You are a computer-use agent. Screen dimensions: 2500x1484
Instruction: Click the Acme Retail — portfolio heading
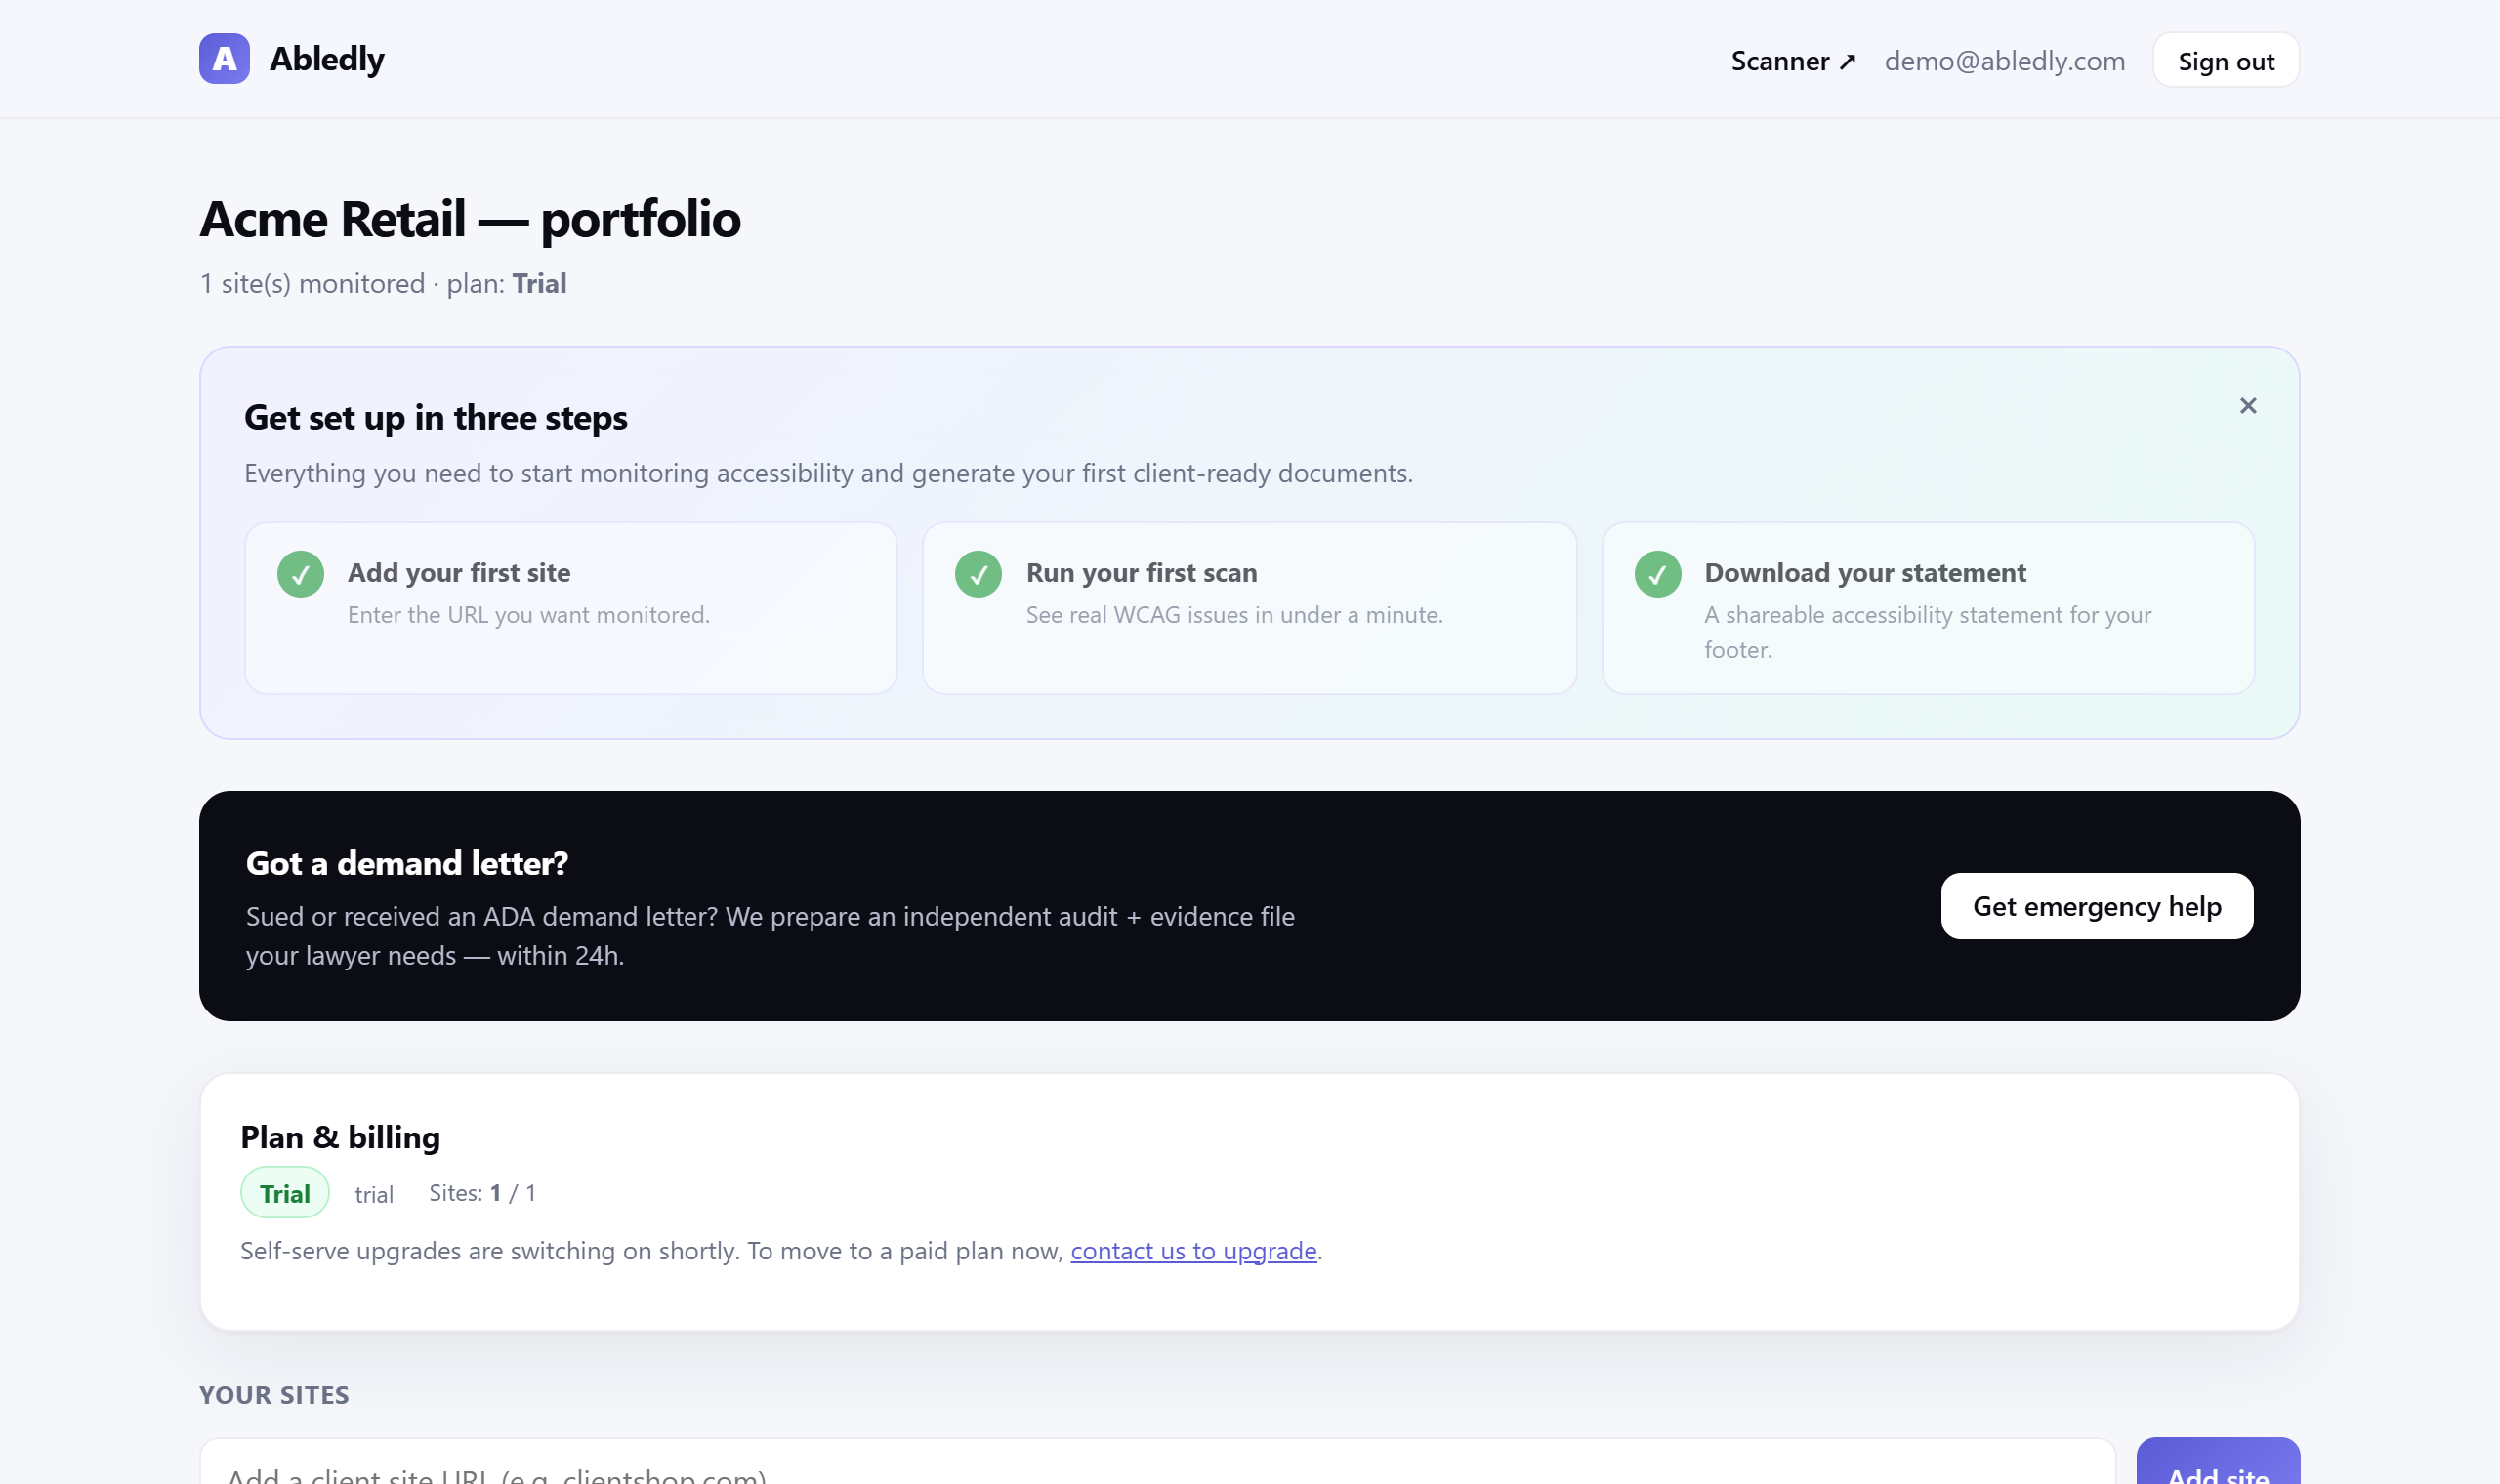tap(470, 219)
